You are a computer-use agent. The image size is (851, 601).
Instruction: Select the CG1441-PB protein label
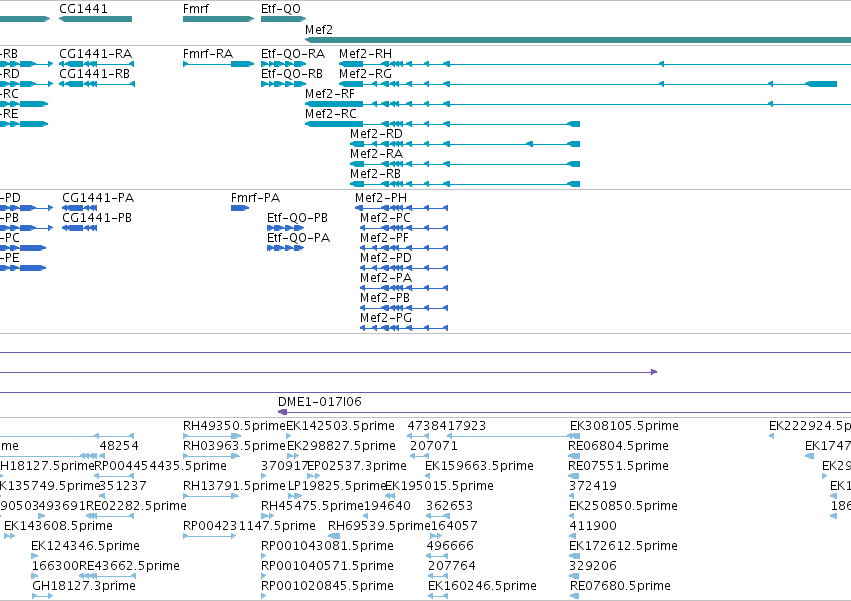click(x=97, y=218)
